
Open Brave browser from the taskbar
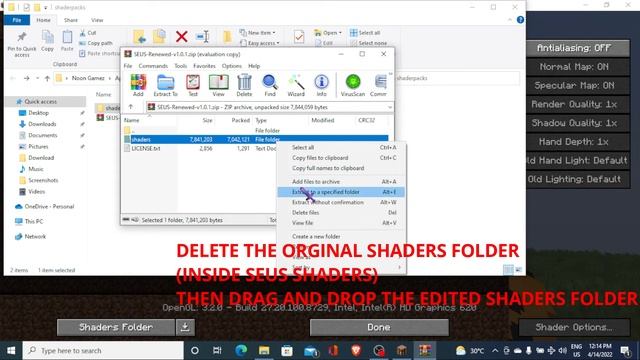point(356,350)
